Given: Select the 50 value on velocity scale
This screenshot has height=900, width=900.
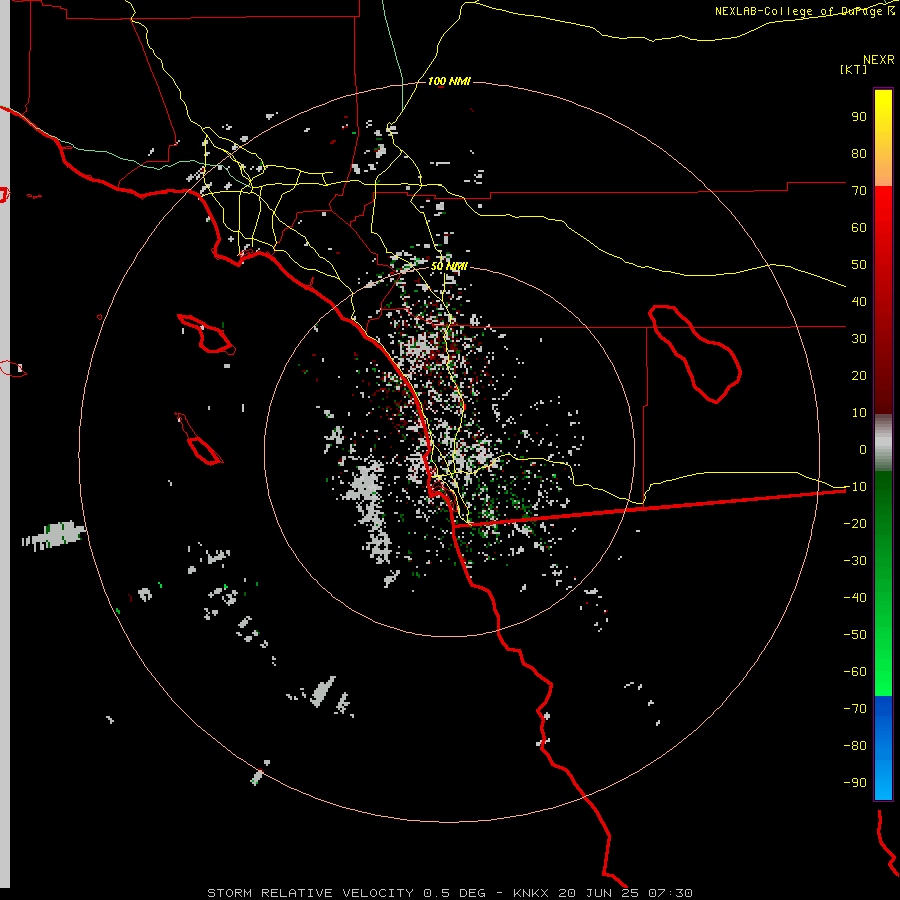Looking at the screenshot, I should coord(859,265).
